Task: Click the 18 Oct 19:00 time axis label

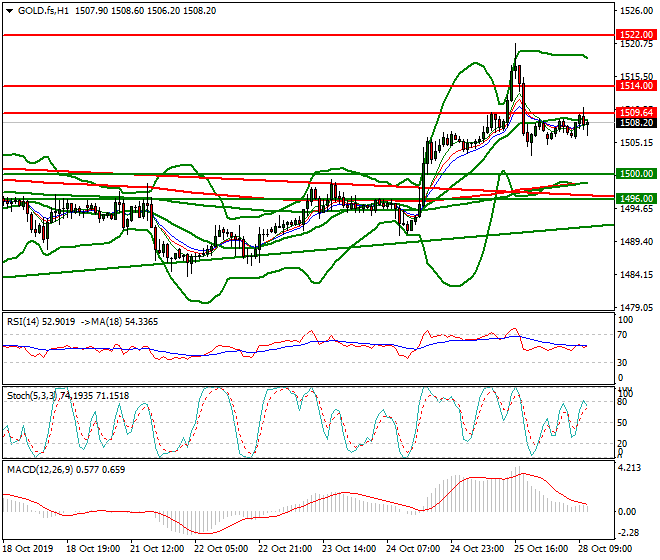Action: [x=93, y=549]
